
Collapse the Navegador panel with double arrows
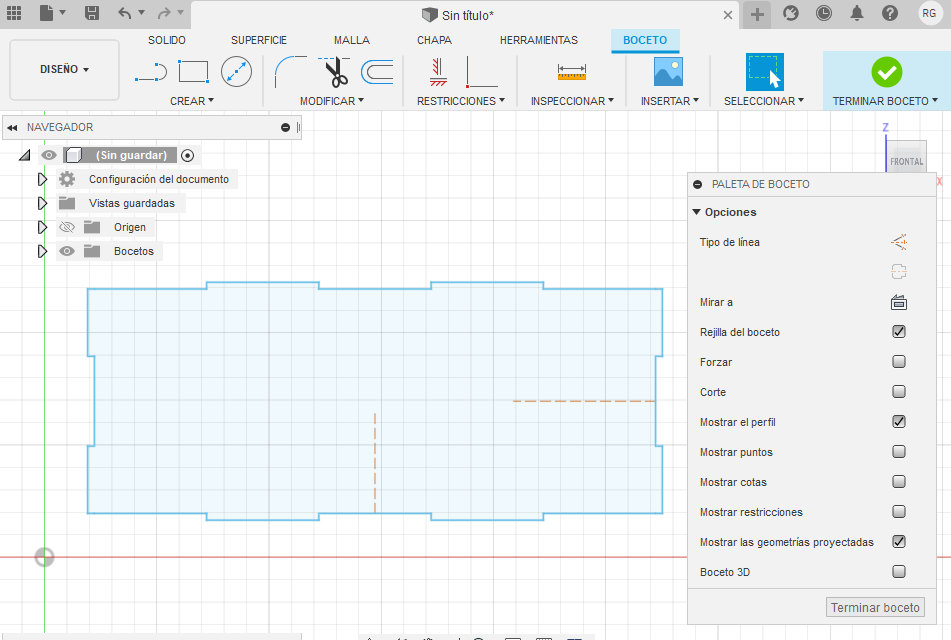pyautogui.click(x=12, y=127)
